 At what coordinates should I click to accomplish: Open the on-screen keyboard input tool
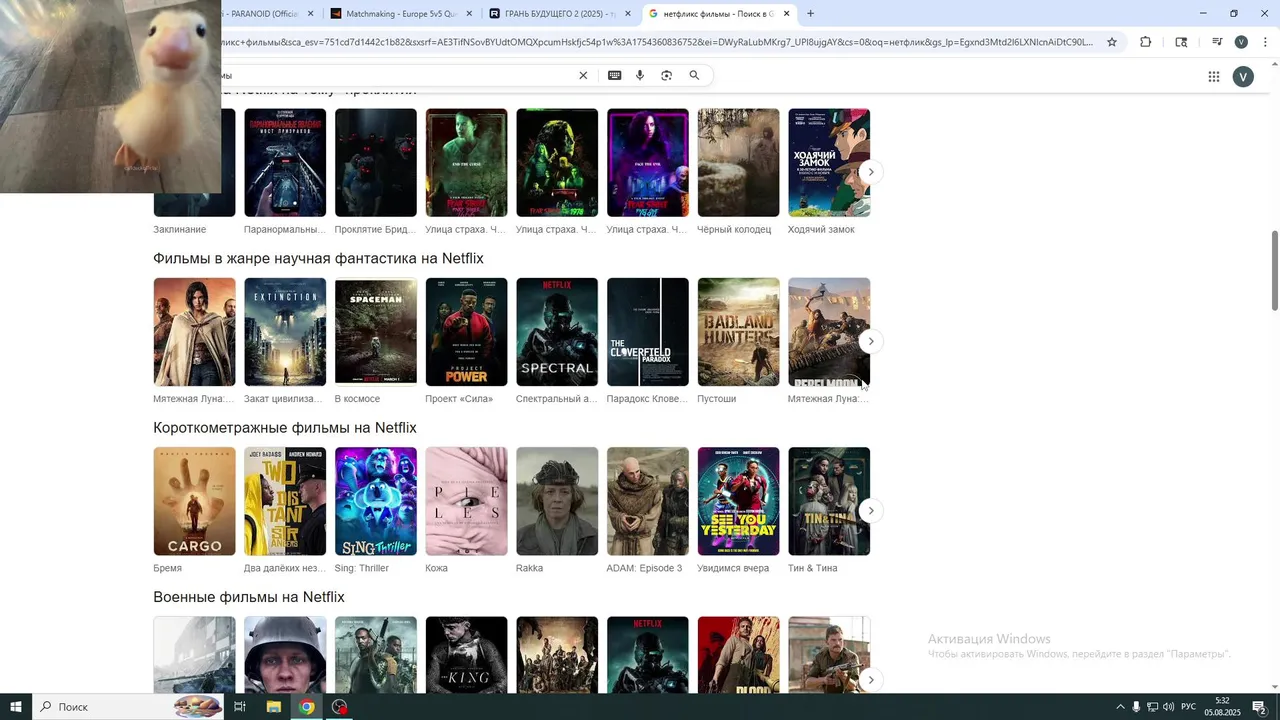(614, 76)
